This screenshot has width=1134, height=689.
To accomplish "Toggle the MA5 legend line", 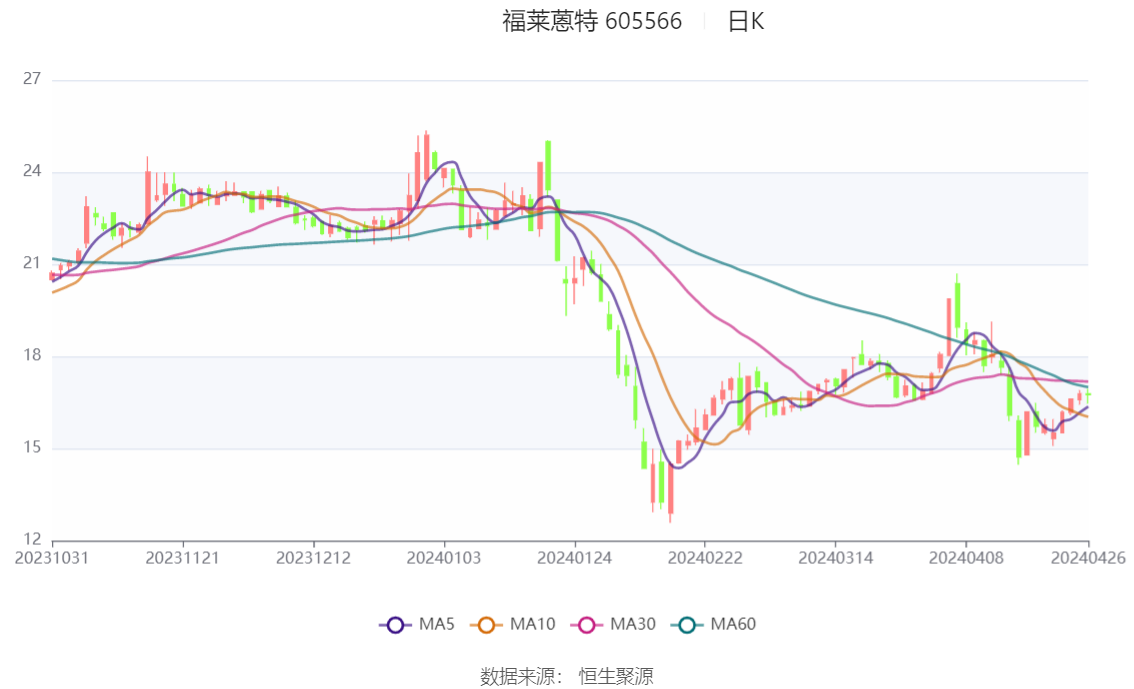I will (x=417, y=625).
